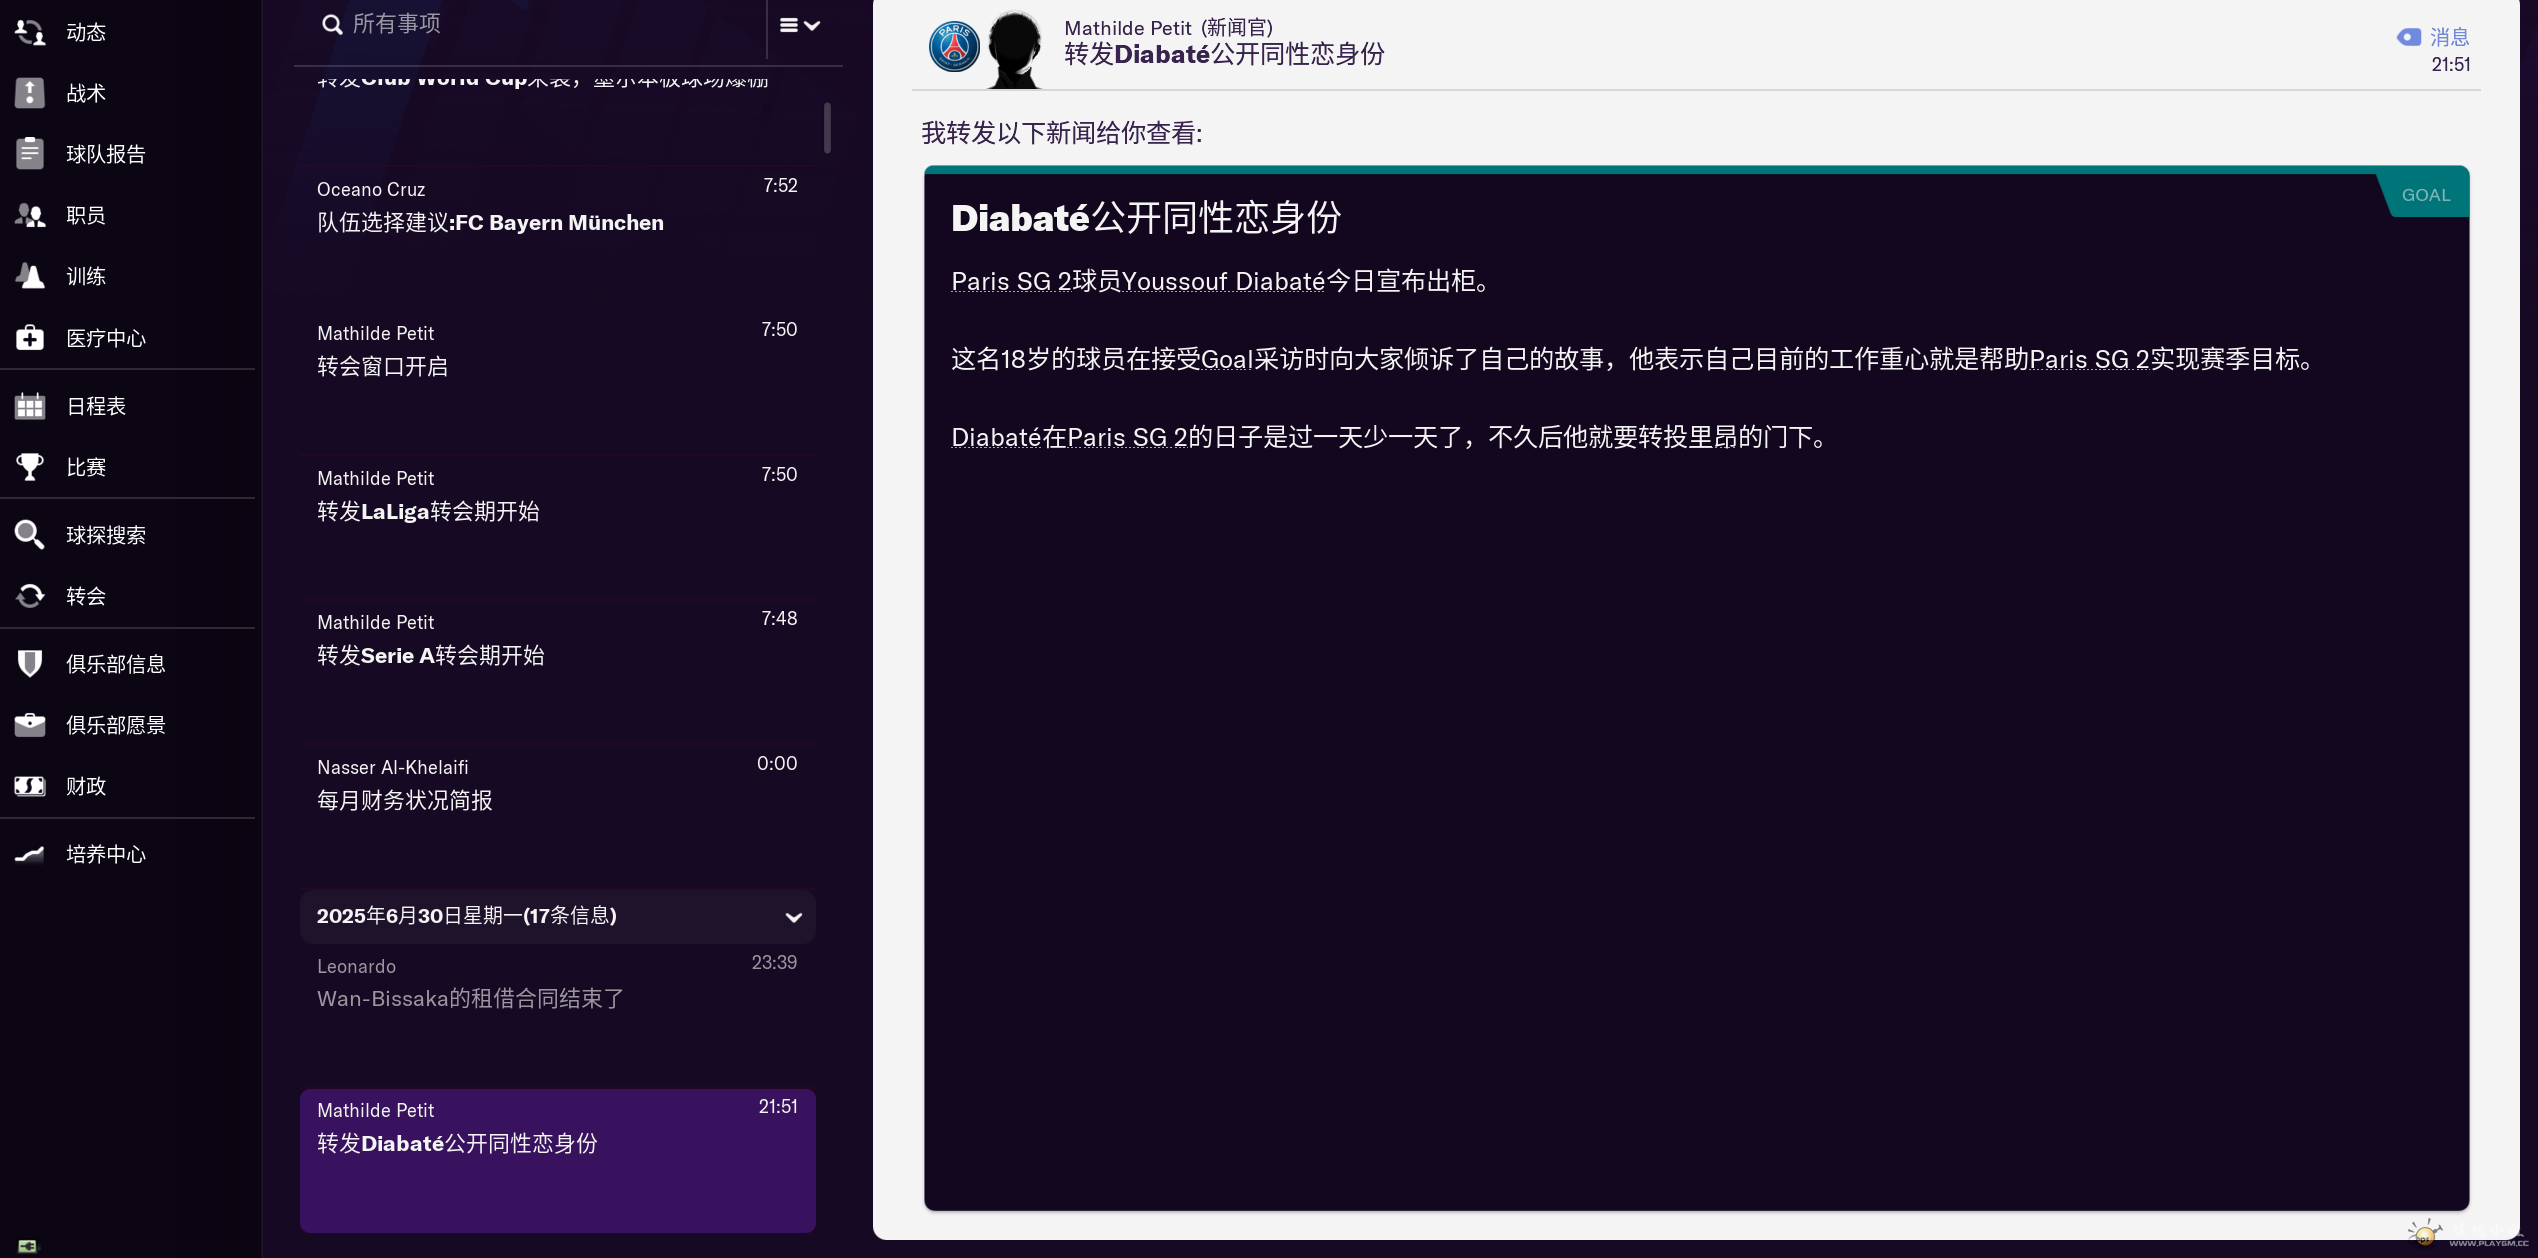The width and height of the screenshot is (2538, 1258).
Task: Click the 所有事项 search field
Action: [540, 24]
